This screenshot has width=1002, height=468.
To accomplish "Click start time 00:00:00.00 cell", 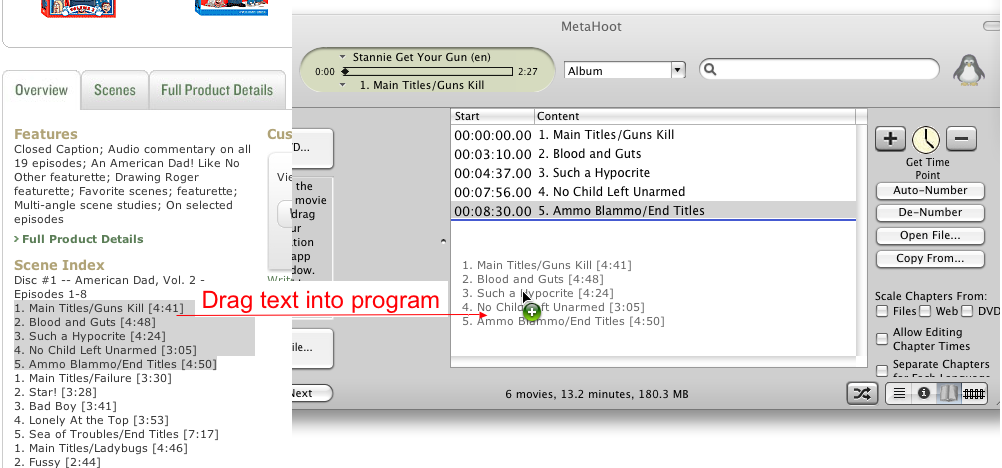I will tap(493, 136).
